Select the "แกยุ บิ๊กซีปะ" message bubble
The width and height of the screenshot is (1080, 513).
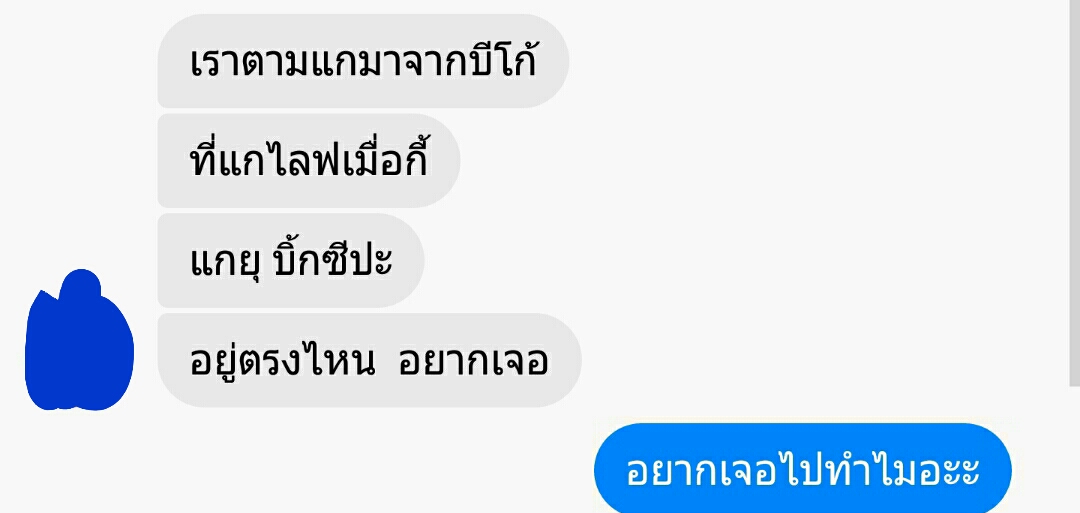tap(291, 260)
